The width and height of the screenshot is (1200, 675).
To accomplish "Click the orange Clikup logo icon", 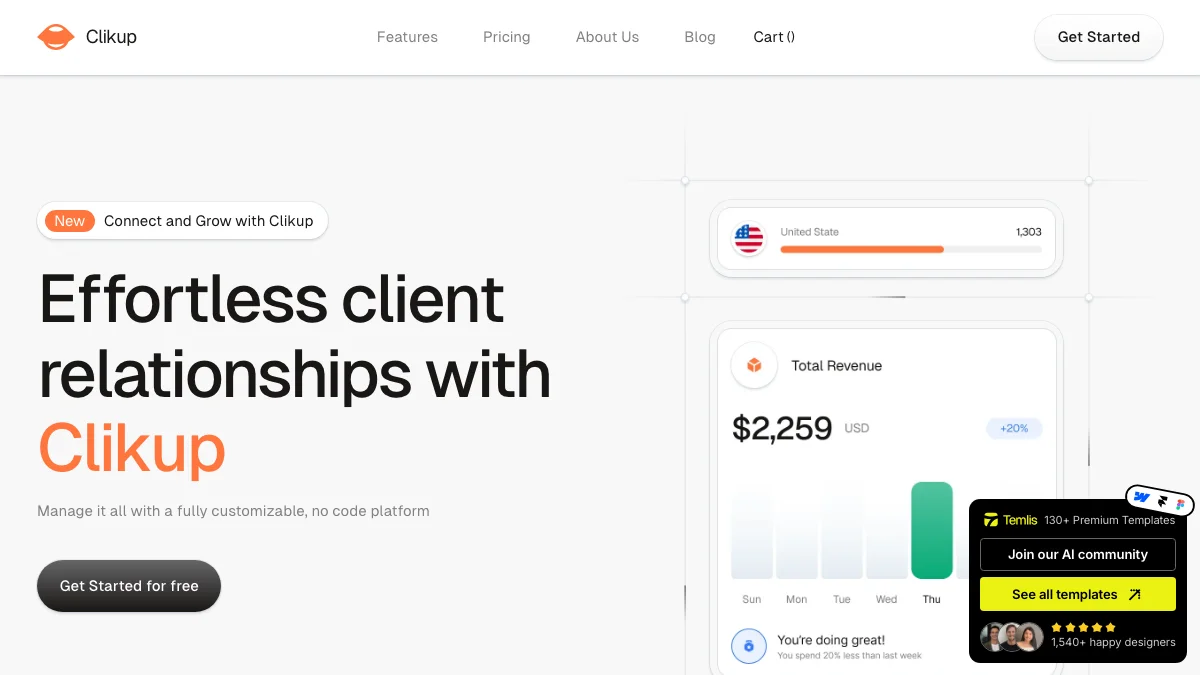I will tap(56, 37).
